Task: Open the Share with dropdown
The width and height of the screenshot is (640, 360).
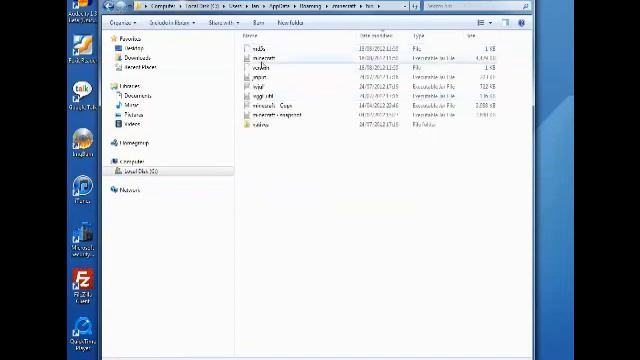Action: [224, 23]
